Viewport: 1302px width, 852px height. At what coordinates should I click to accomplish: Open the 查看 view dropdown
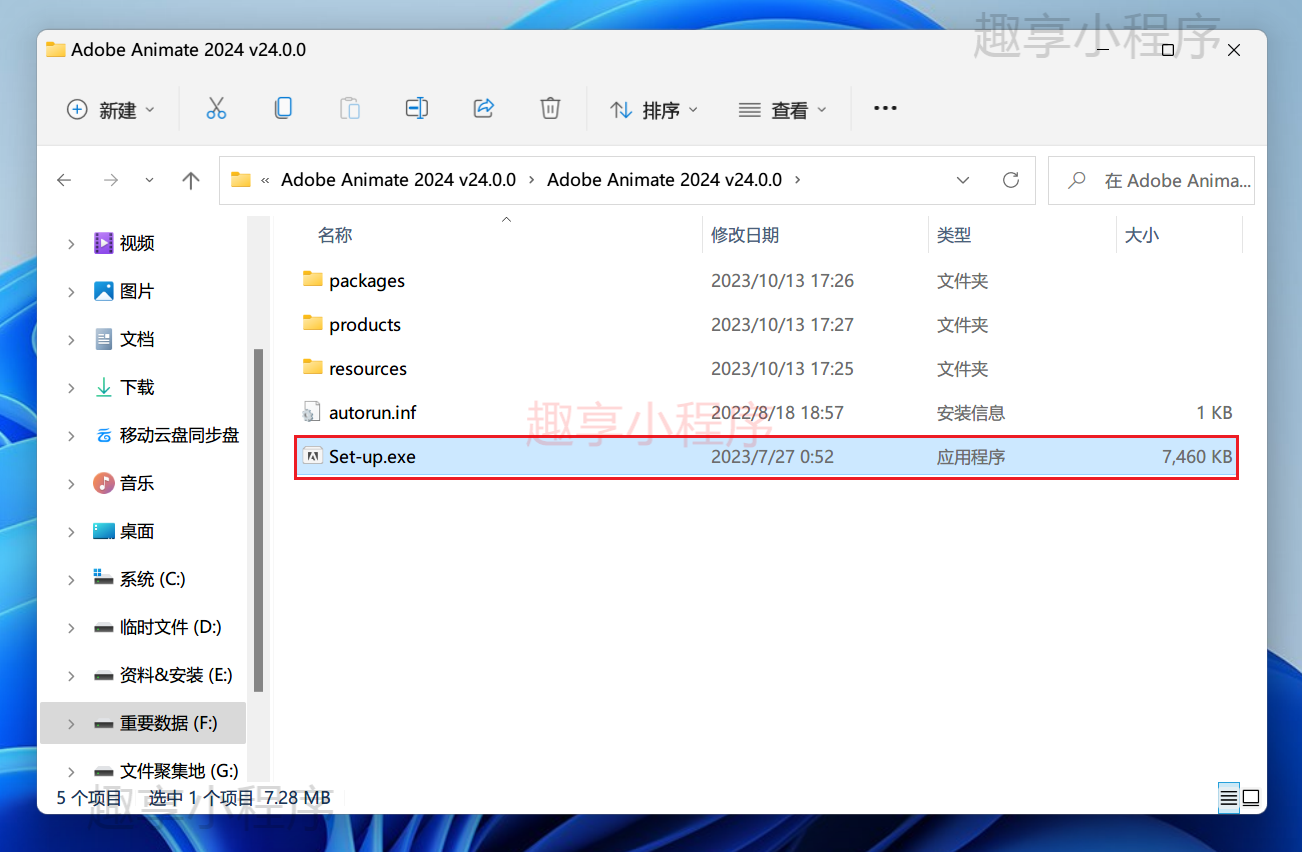click(783, 109)
